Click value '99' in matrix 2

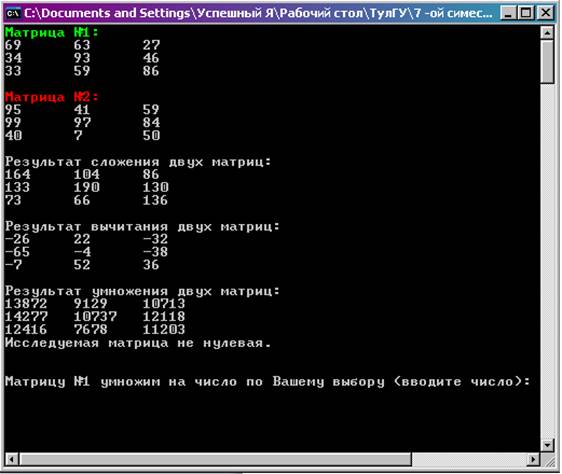[x=13, y=123]
